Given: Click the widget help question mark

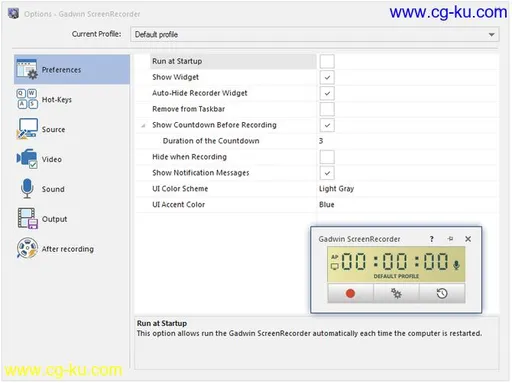Looking at the screenshot, I should (432, 239).
